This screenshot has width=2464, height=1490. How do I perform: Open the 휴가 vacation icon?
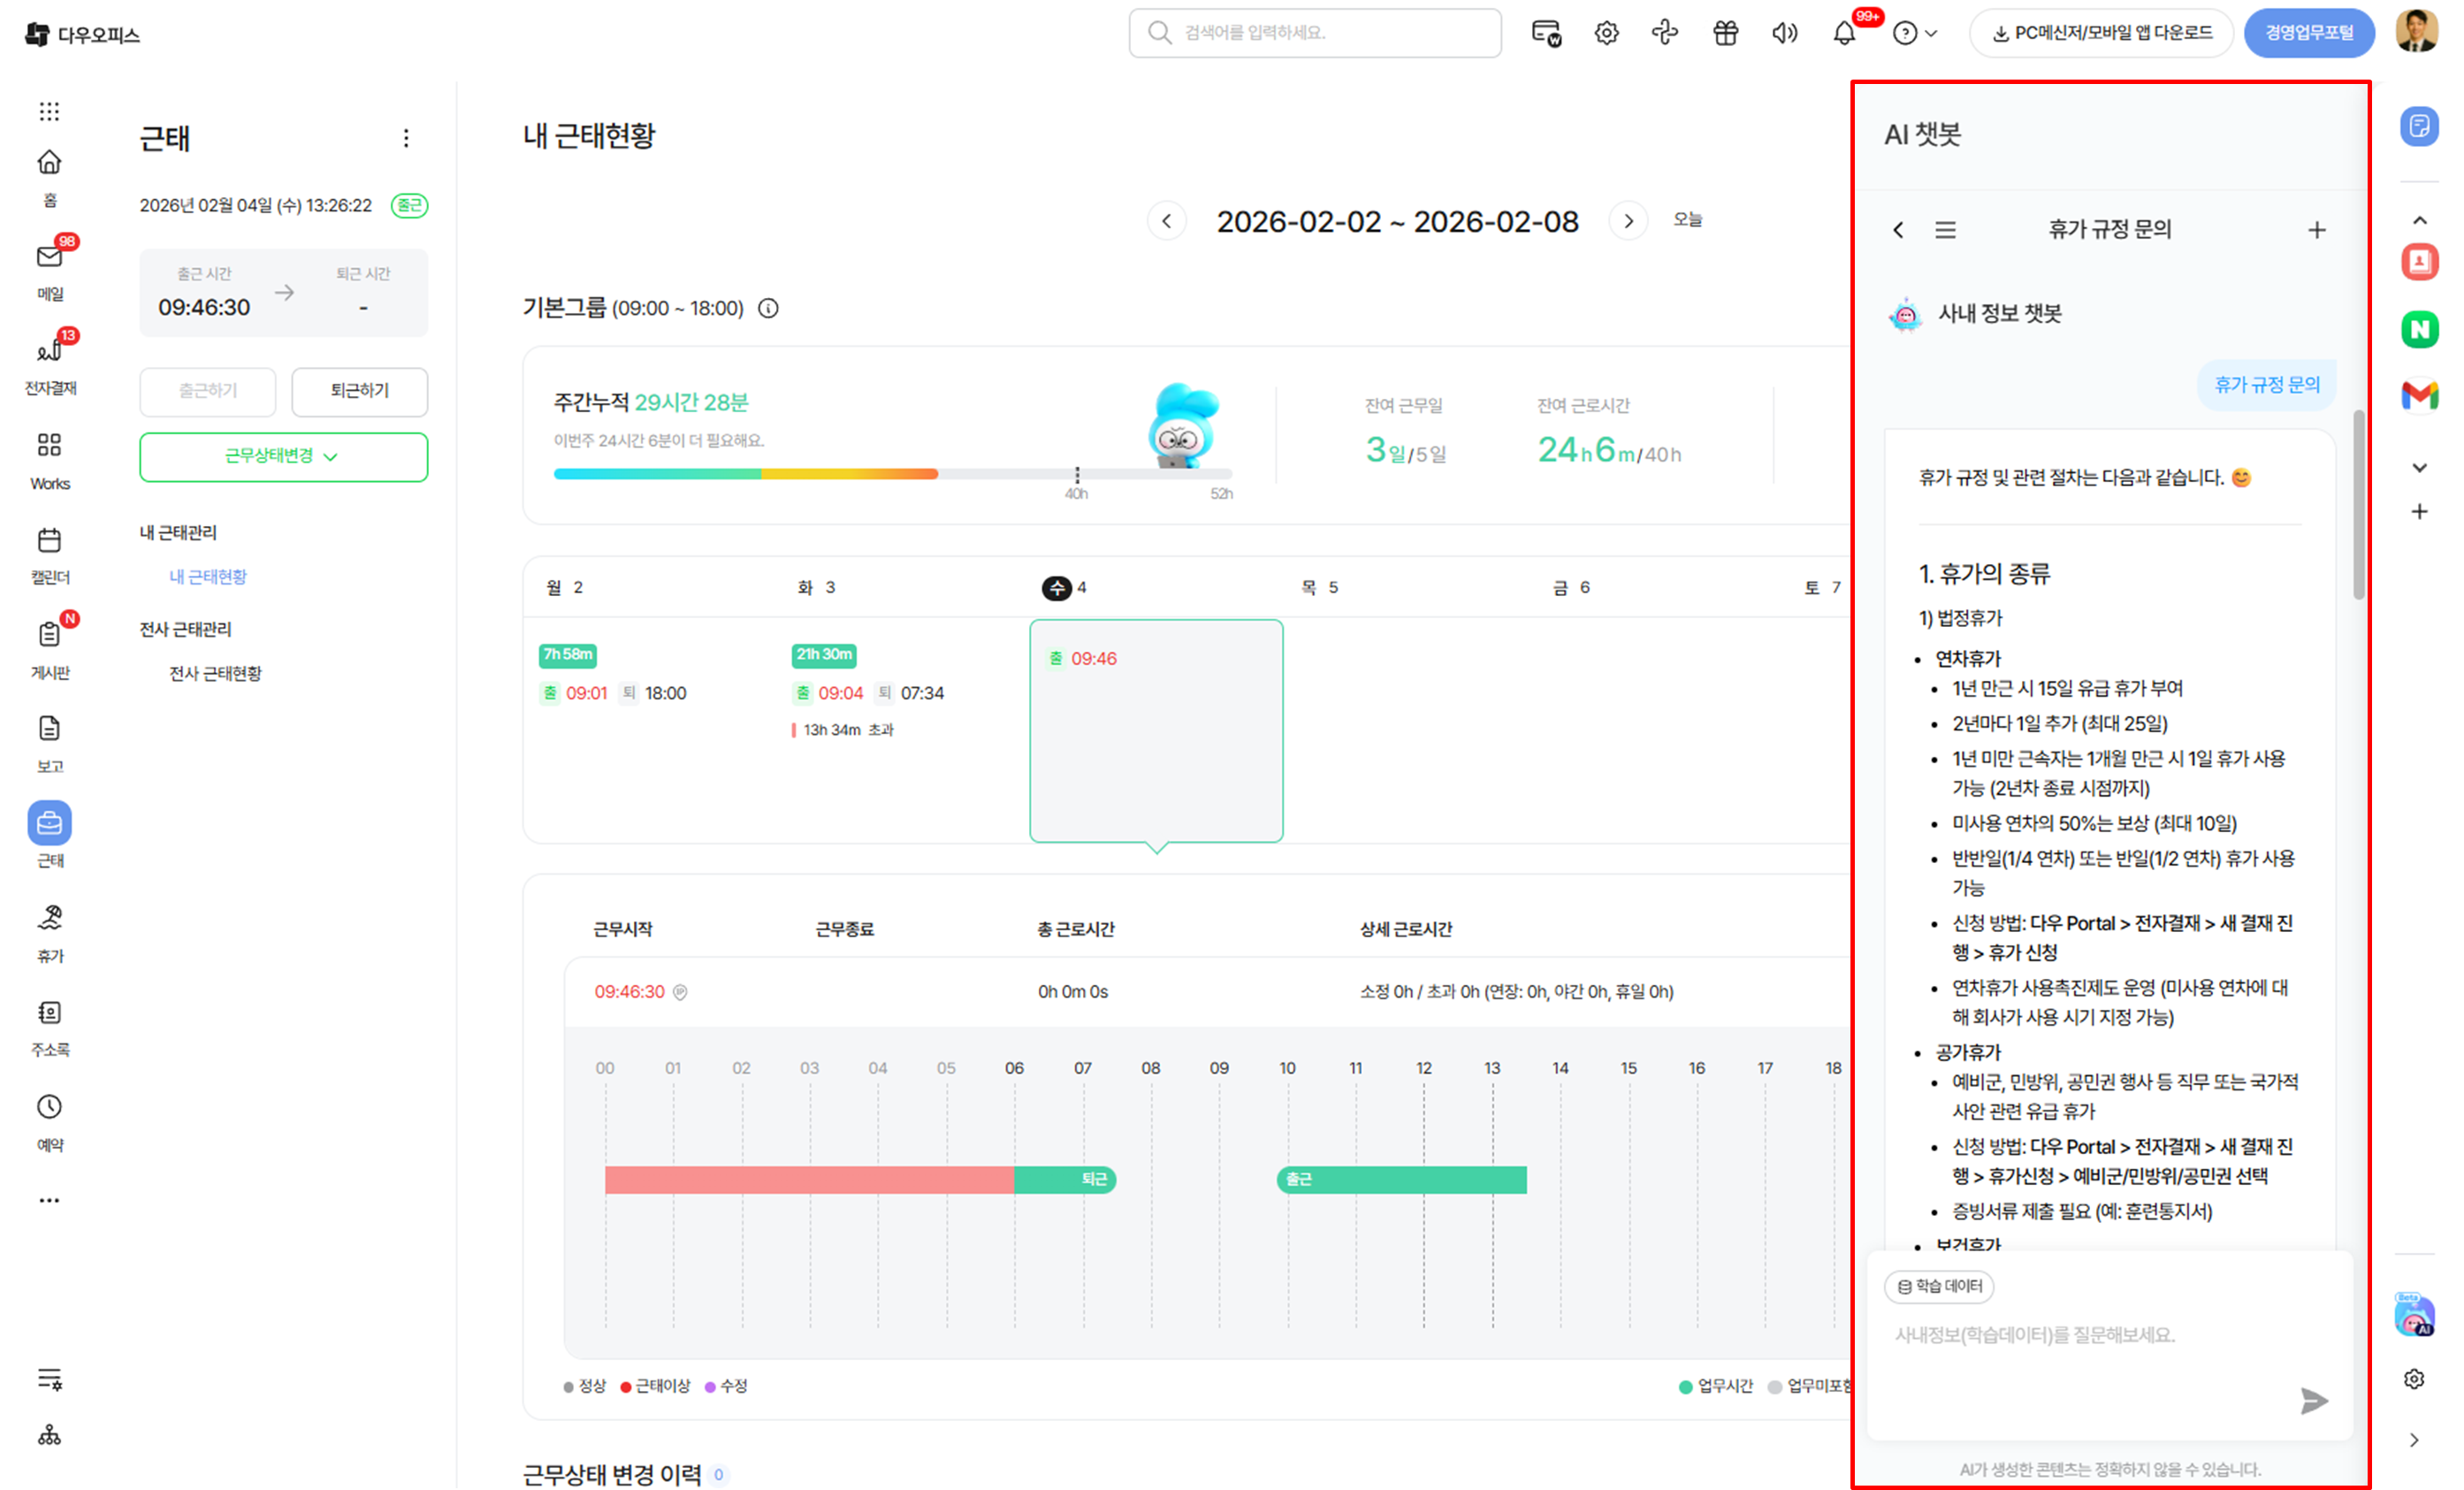coord(49,918)
